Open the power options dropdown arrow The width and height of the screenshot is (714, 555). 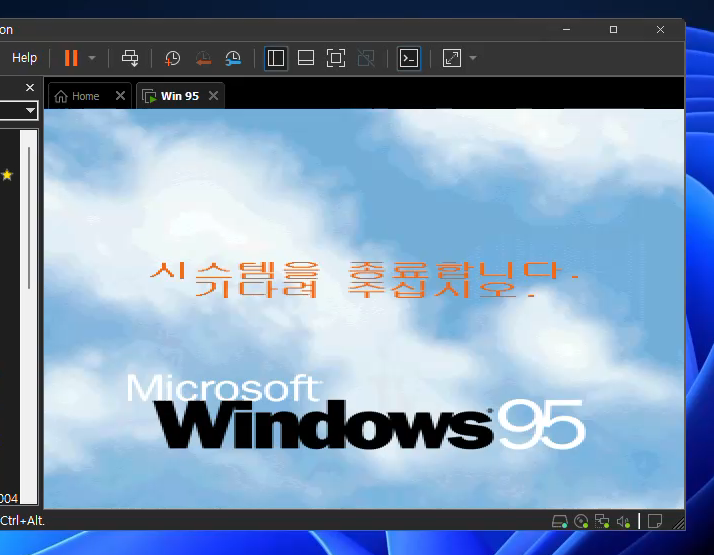coord(92,58)
